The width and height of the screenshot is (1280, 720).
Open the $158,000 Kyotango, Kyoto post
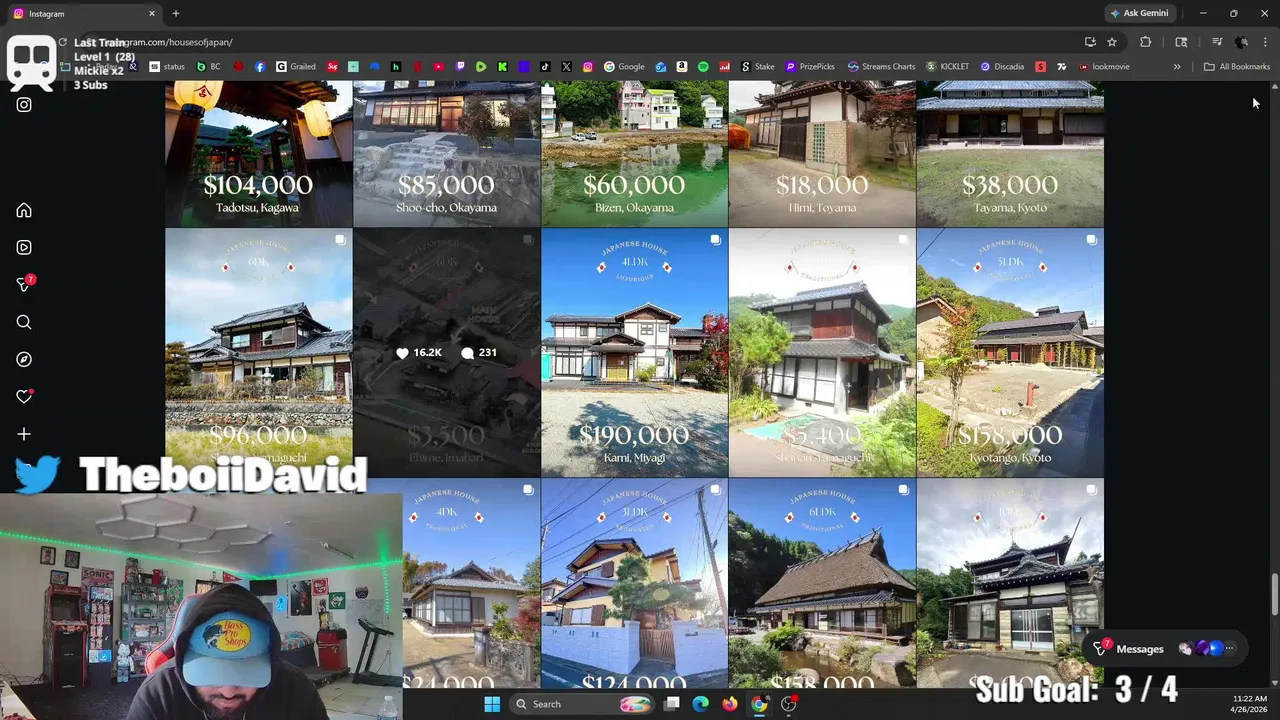tap(1010, 353)
